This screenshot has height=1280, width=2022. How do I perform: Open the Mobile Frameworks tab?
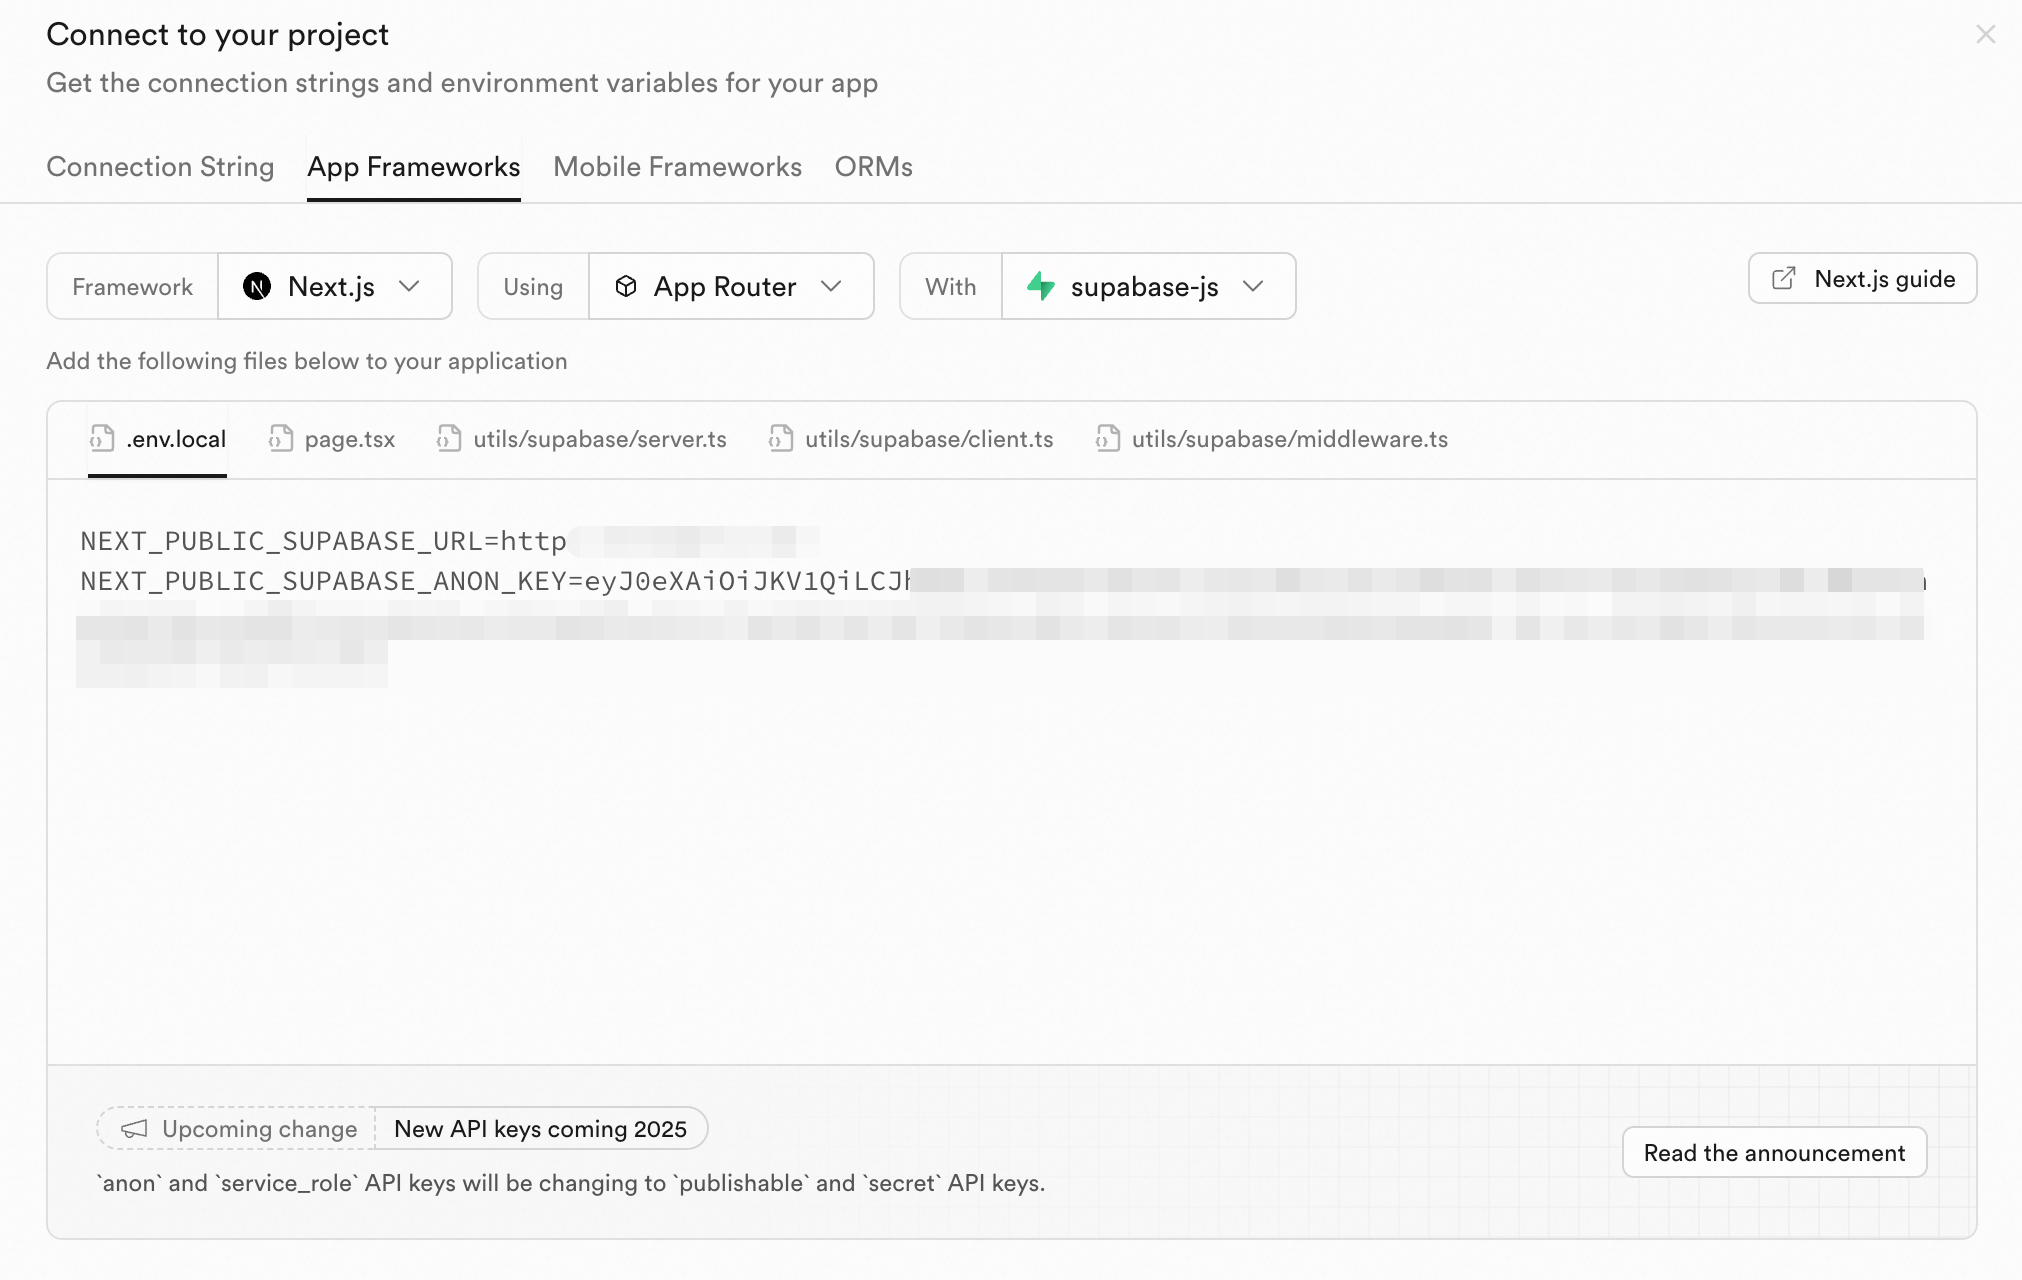point(677,167)
